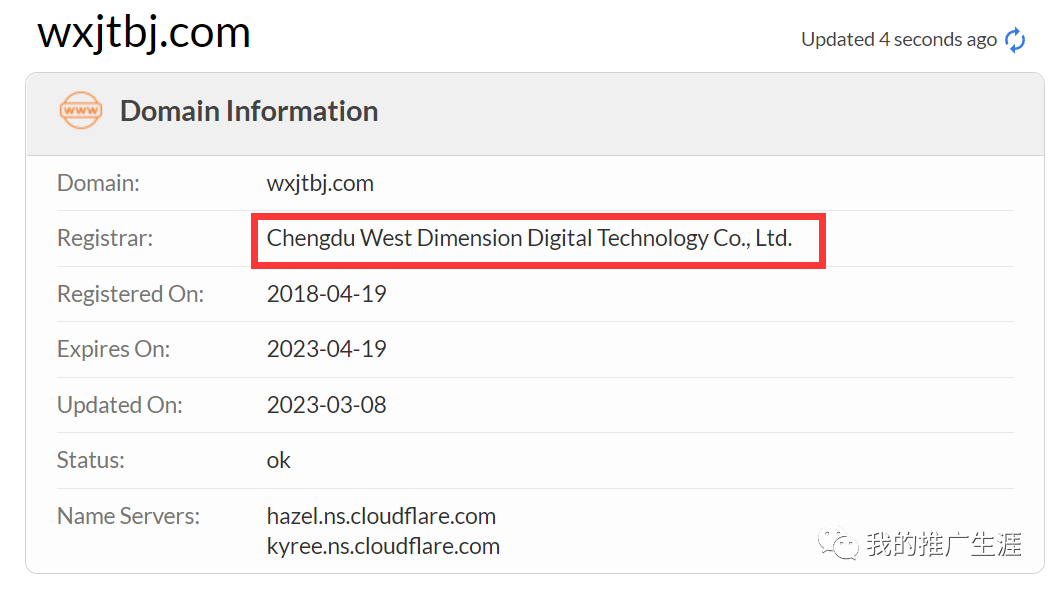Select the updated date 2023-03-08

[326, 405]
